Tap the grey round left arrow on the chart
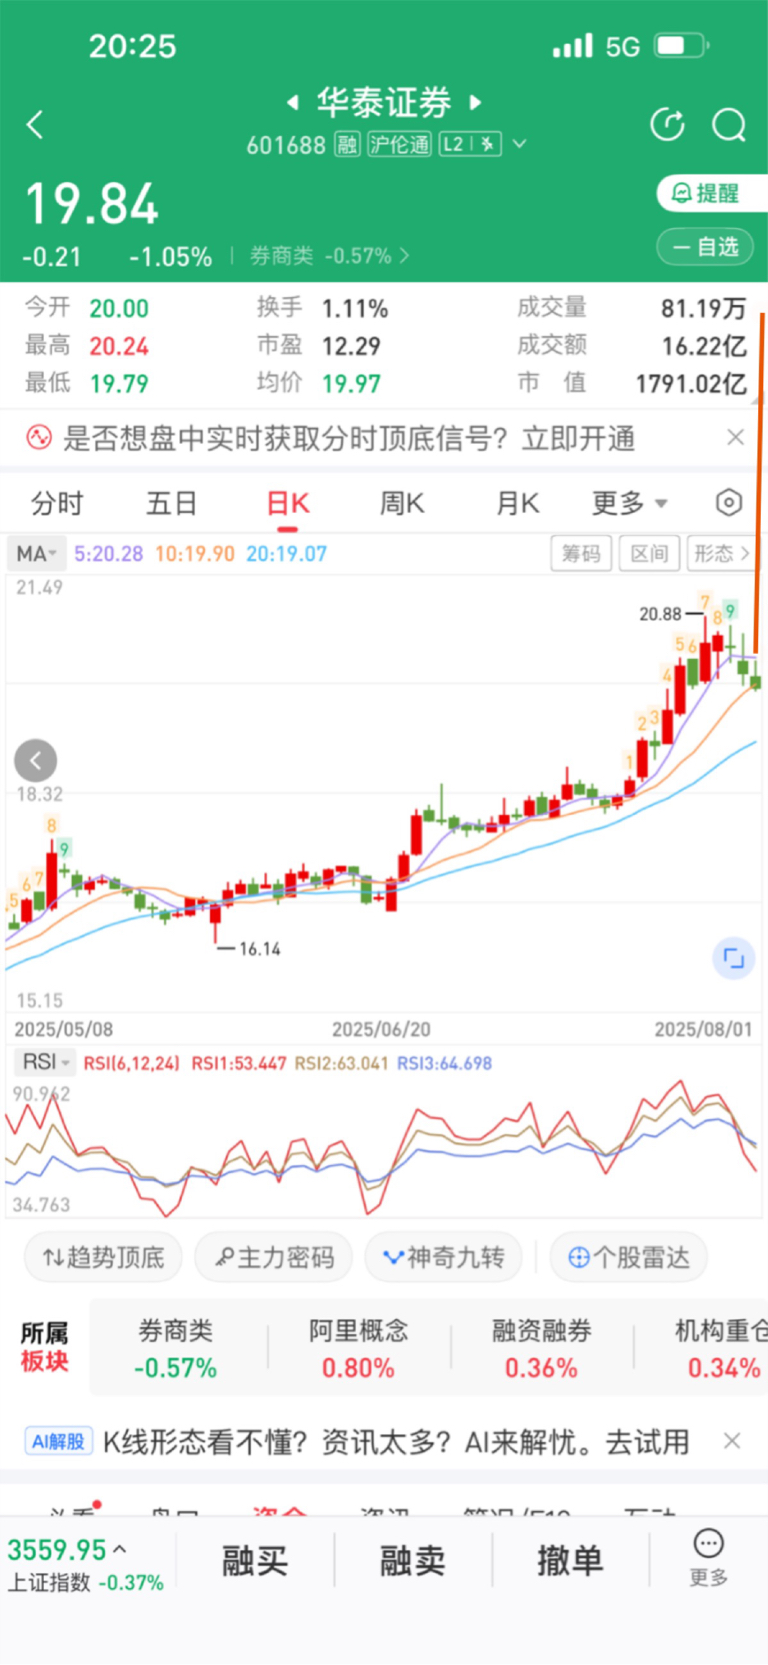 (x=36, y=761)
